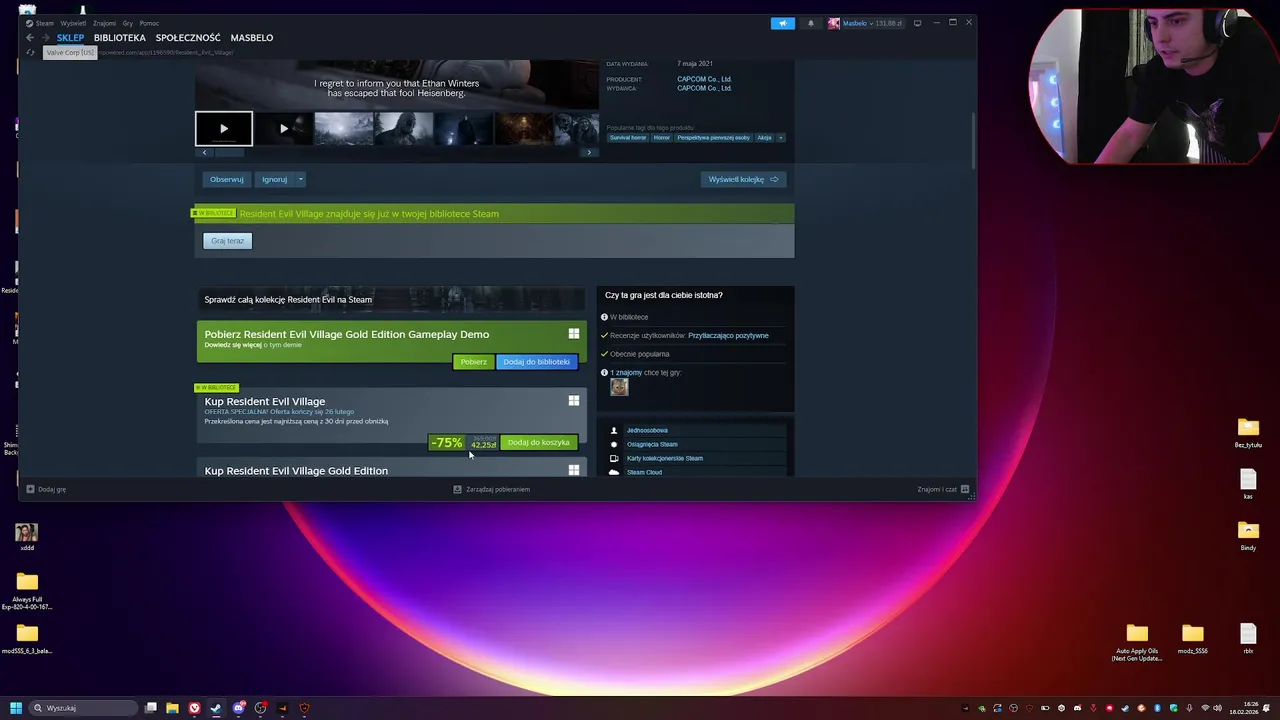Add Resident Evil Village to cart with Dodaj do koszyka

point(538,442)
